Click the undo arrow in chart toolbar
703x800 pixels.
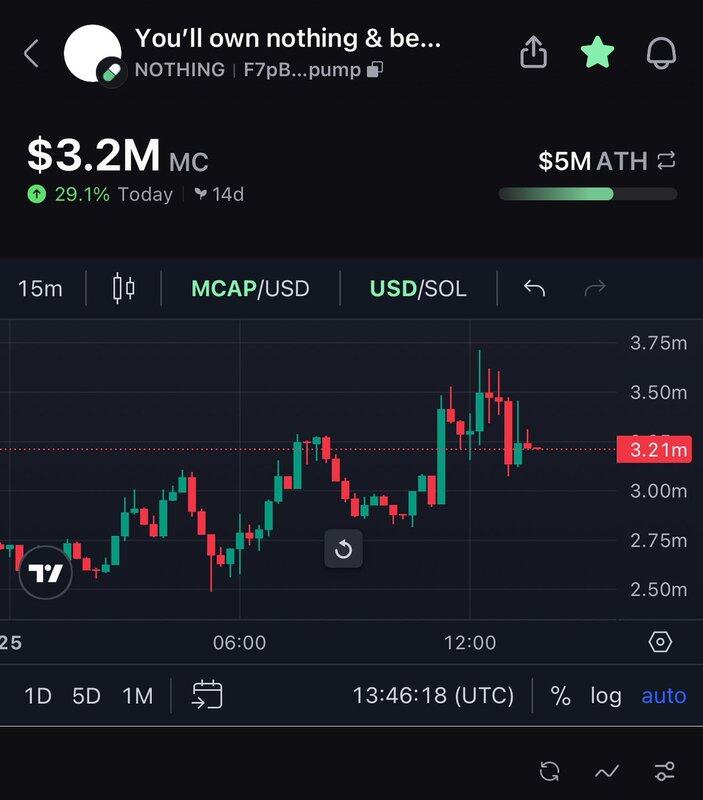click(535, 289)
